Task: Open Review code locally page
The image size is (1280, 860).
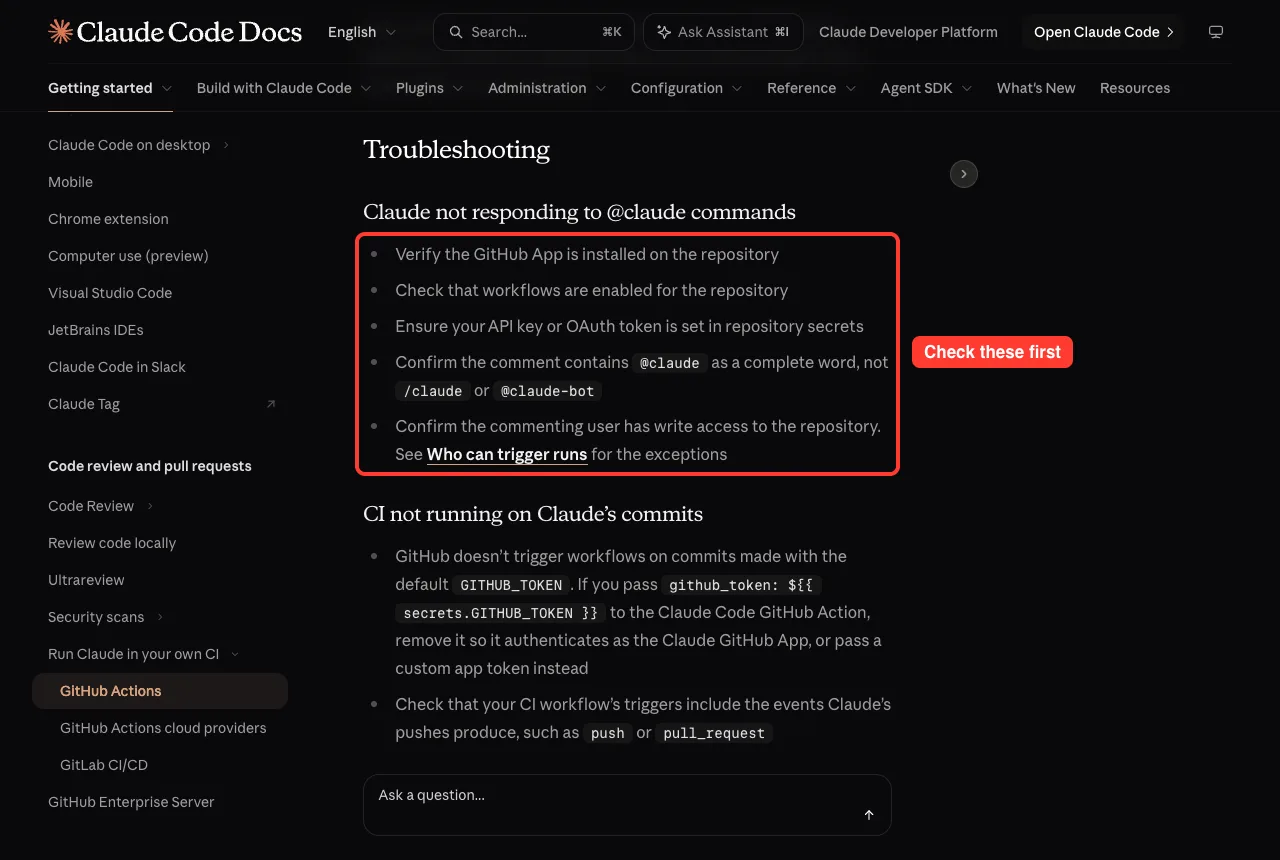Action: click(112, 543)
